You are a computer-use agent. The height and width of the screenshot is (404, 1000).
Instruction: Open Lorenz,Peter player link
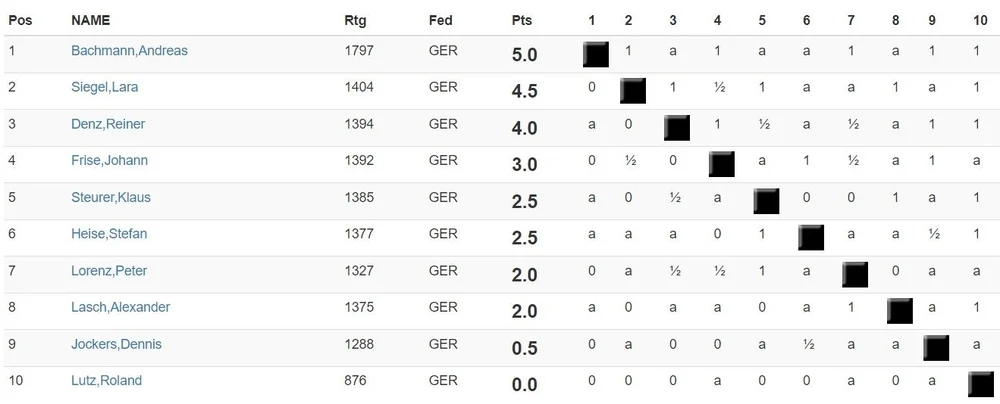pyautogui.click(x=109, y=271)
